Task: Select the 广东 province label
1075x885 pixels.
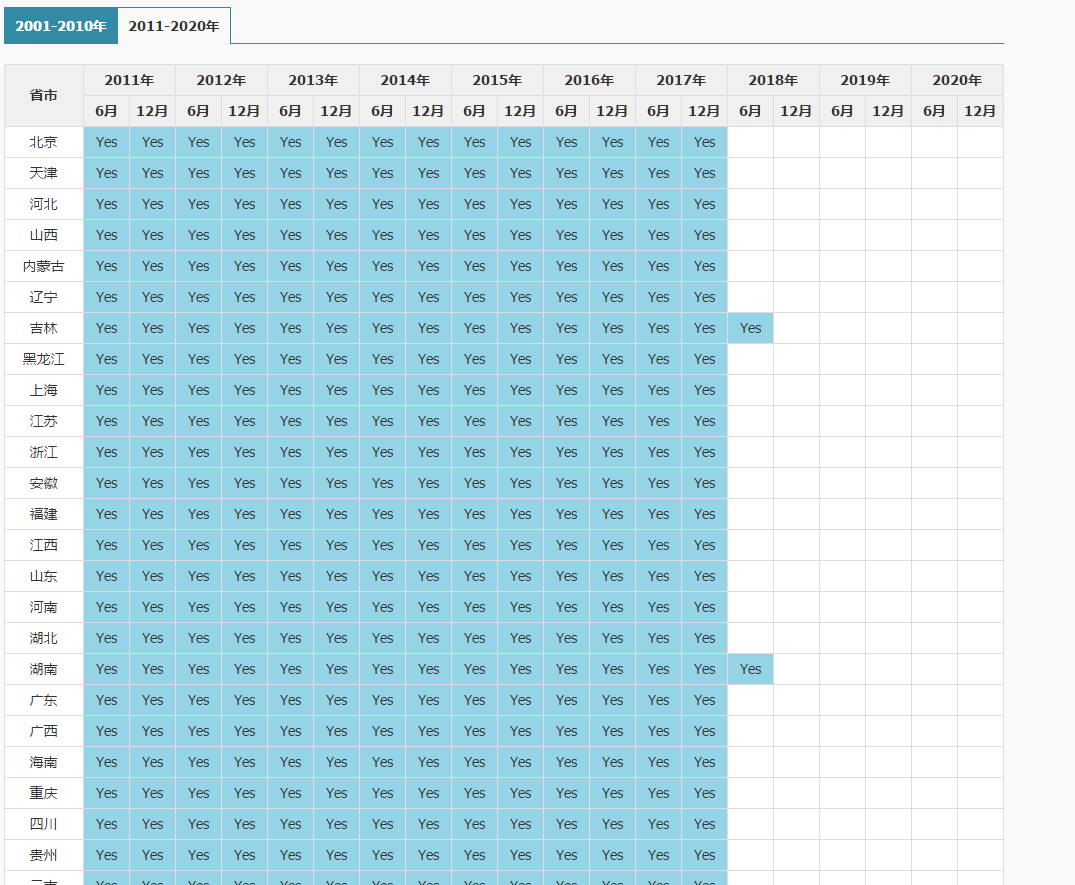Action: pos(43,700)
